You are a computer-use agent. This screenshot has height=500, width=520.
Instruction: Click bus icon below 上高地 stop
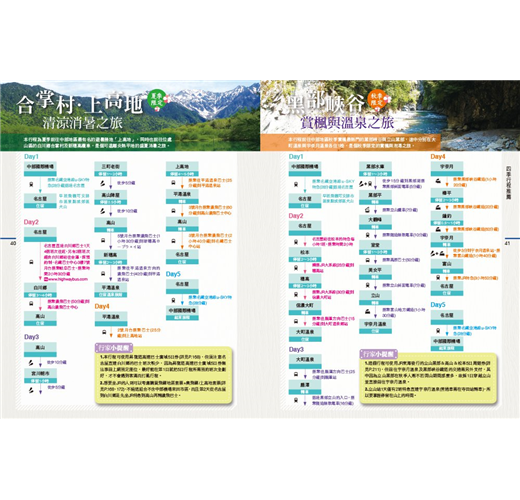[173, 183]
